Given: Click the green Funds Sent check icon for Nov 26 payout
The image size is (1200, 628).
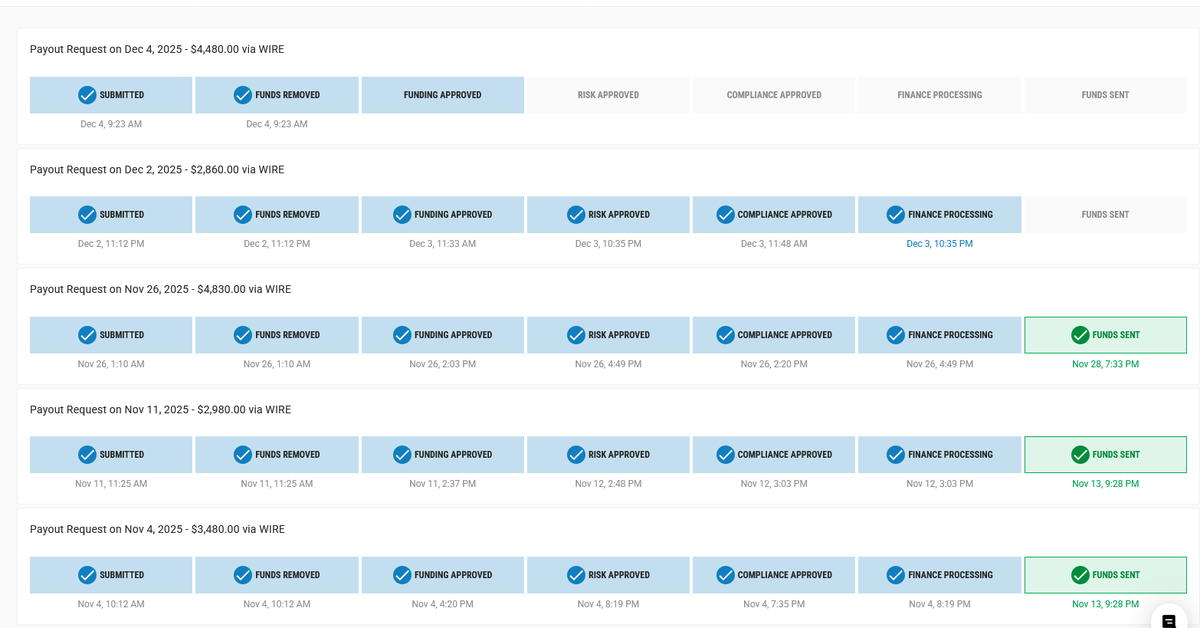Looking at the screenshot, I should click(1080, 335).
